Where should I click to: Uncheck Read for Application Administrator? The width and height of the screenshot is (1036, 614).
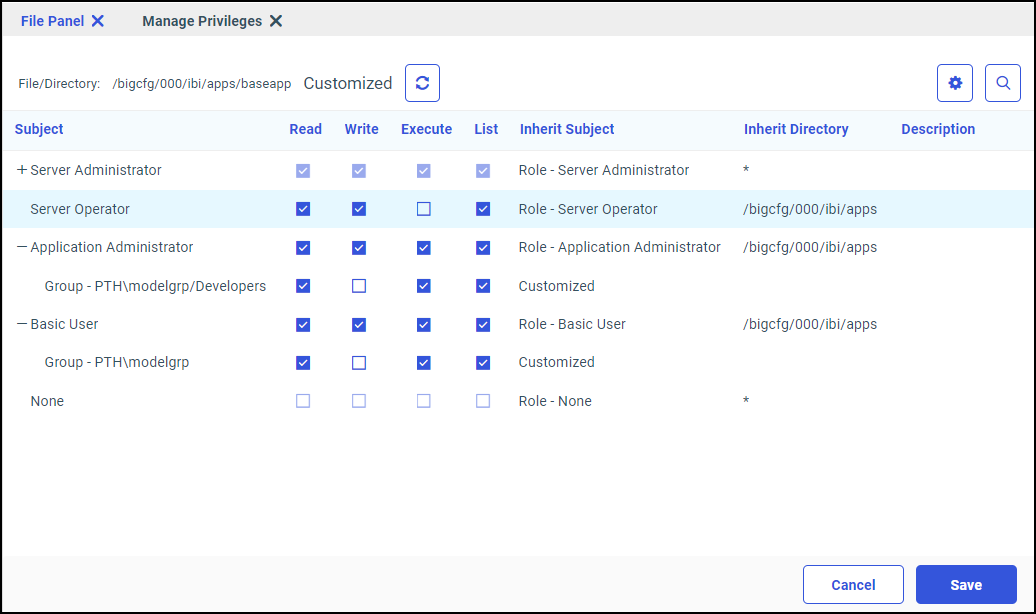coord(303,247)
